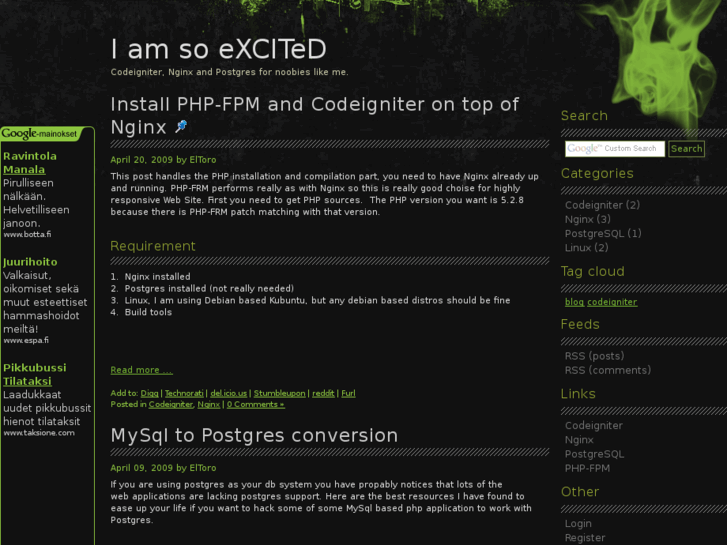Visit the Codeigniter entry under Links
This screenshot has width=727, height=545.
point(593,425)
